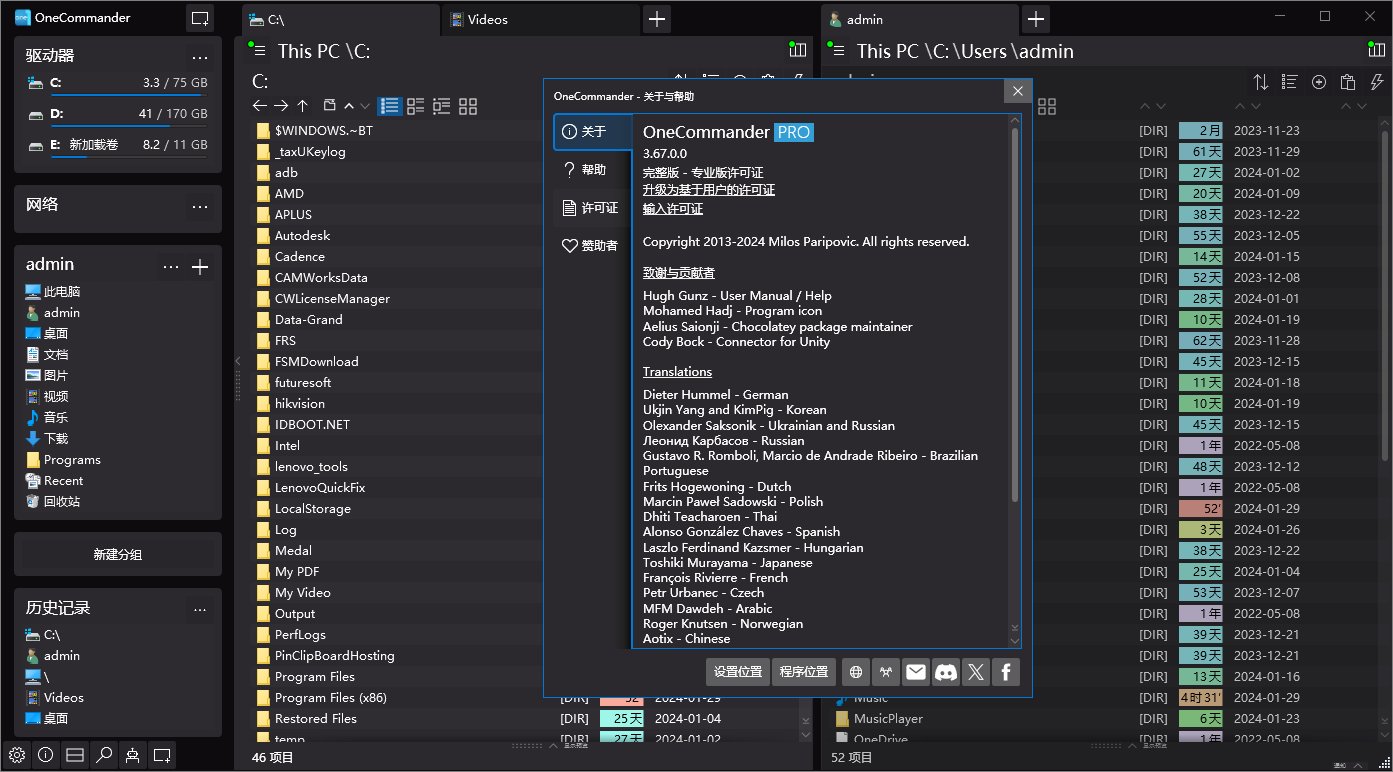Add a new tab in left pane

tap(656, 19)
